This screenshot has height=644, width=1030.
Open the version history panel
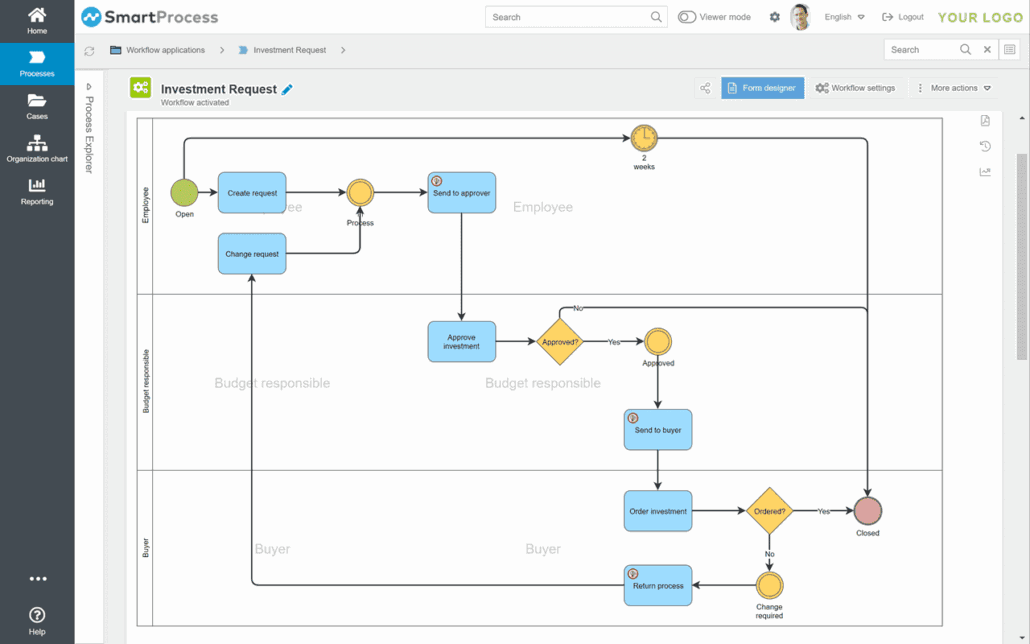[985, 146]
